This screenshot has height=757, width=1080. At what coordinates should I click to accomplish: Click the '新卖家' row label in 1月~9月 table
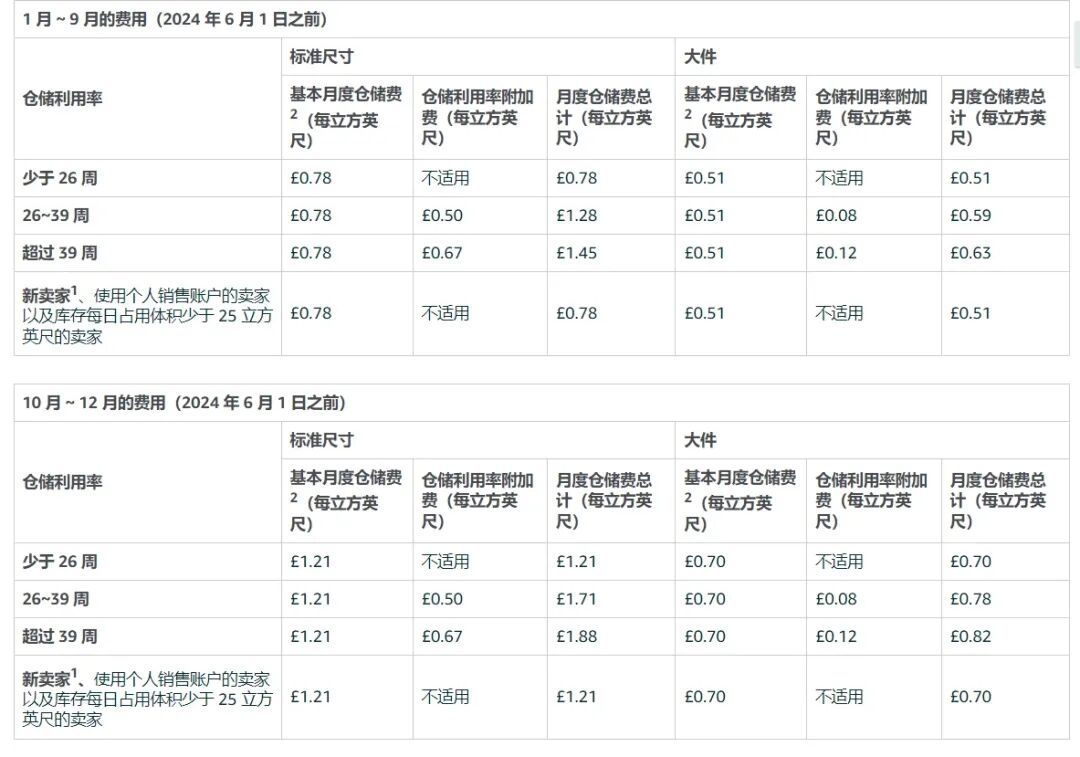click(x=147, y=315)
